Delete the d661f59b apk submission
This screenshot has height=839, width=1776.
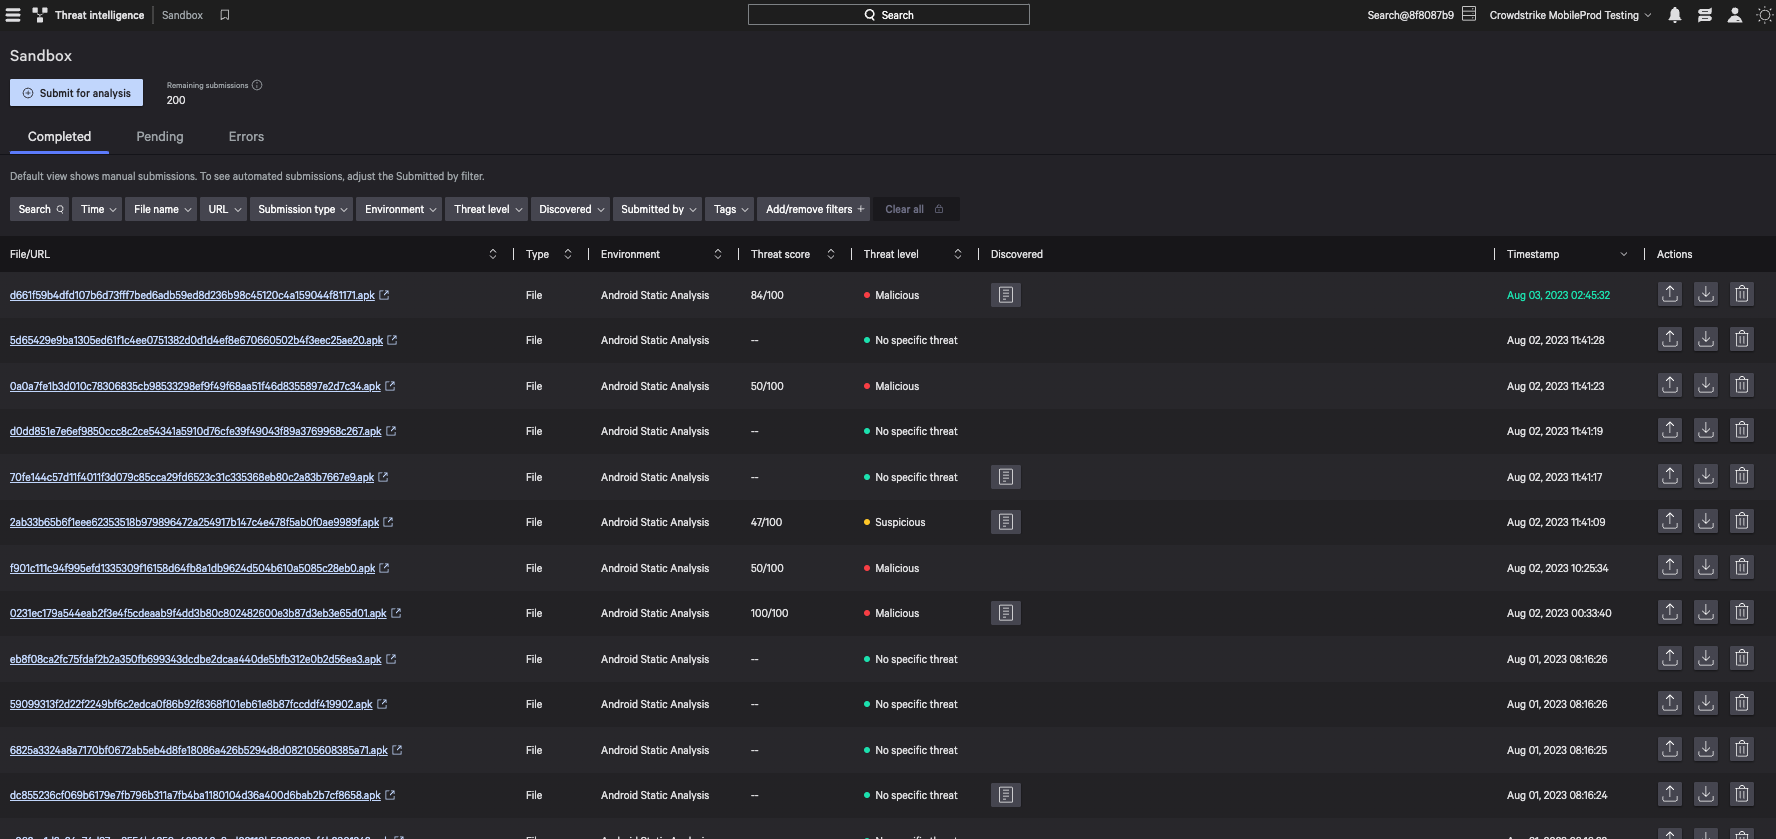1742,294
